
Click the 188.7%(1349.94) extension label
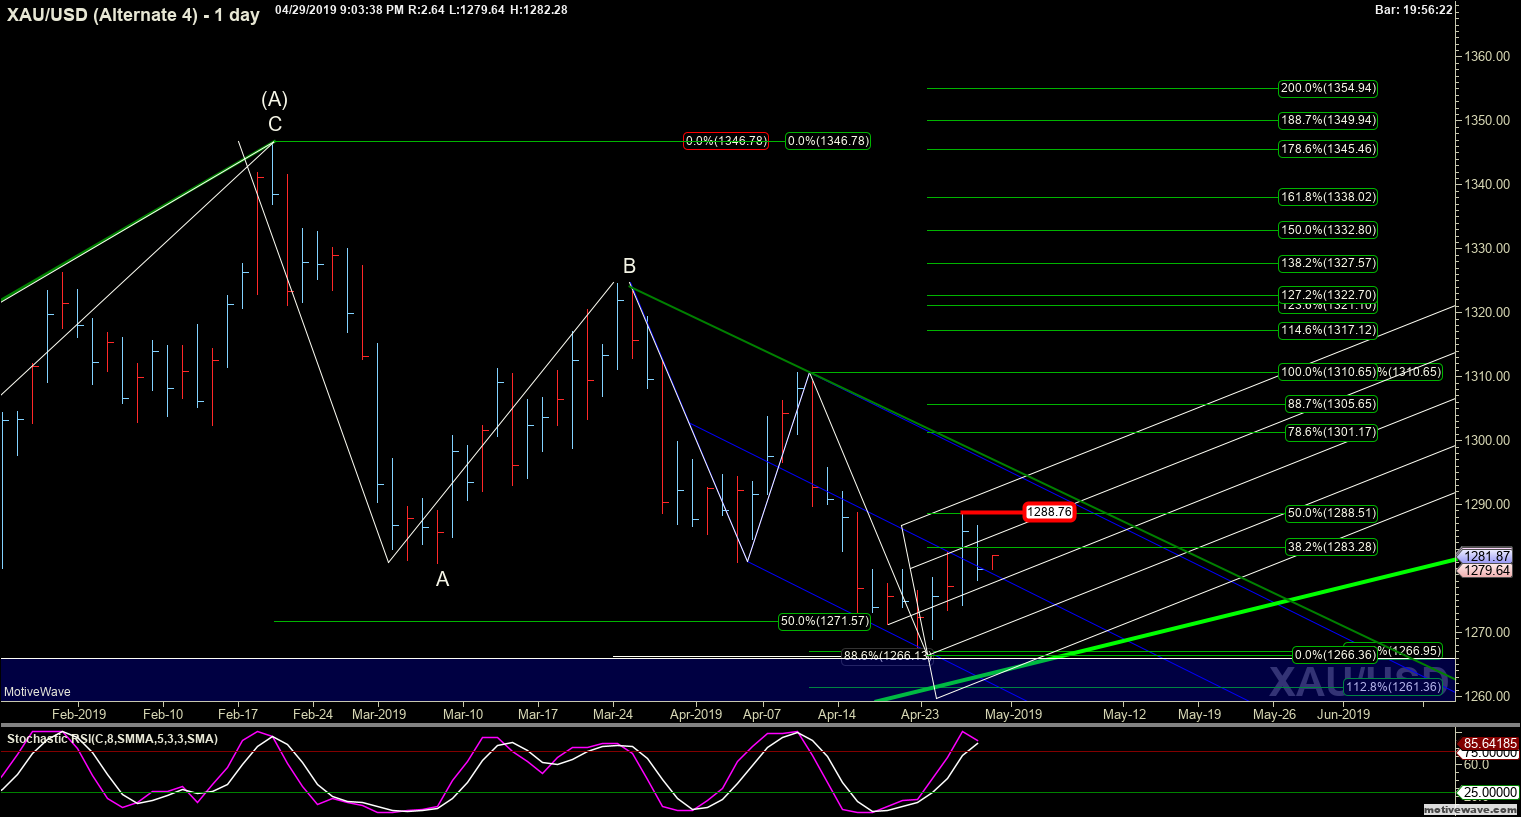coord(1328,120)
